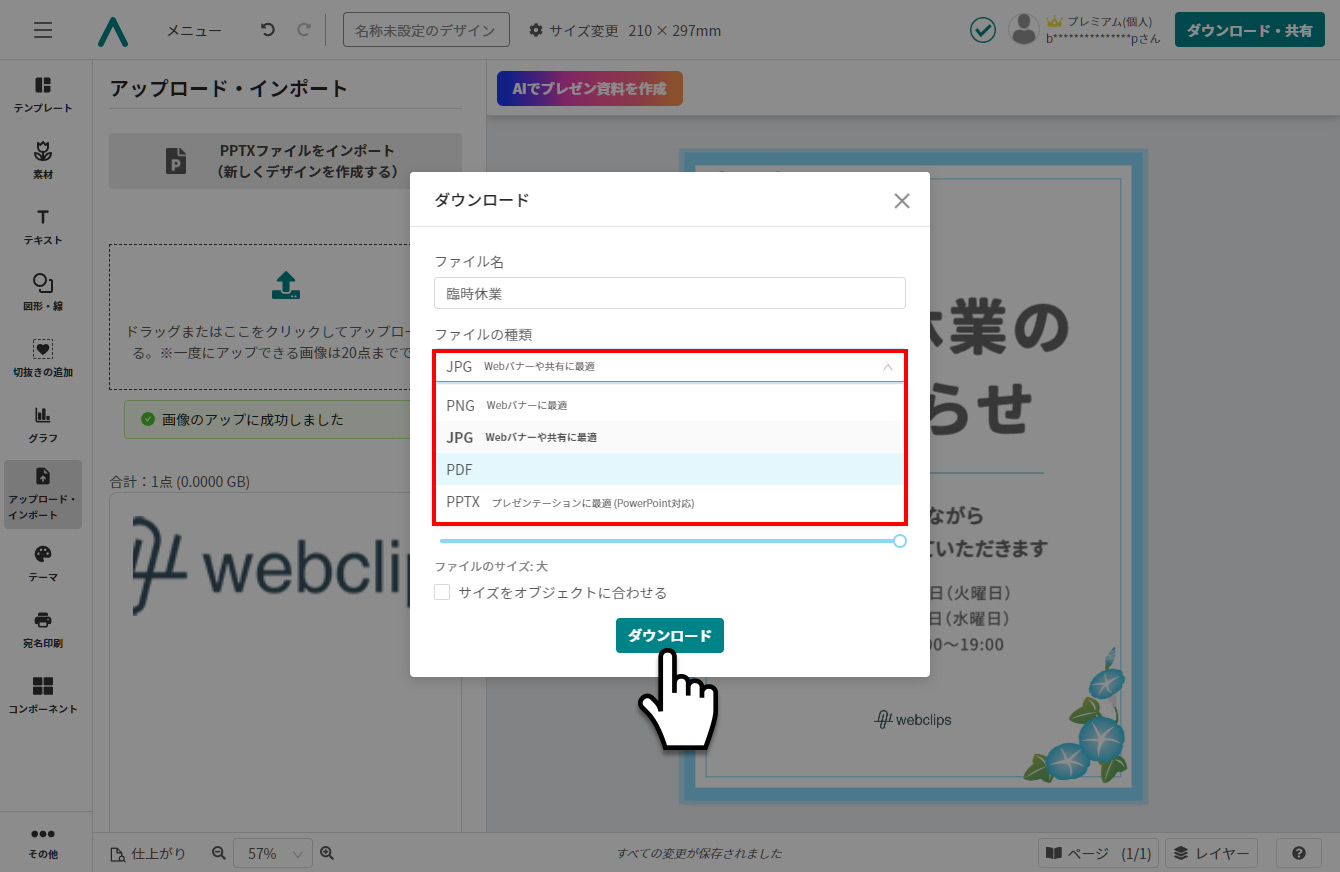Click the ファイルのサイズ slider handle
1340x872 pixels.
900,541
